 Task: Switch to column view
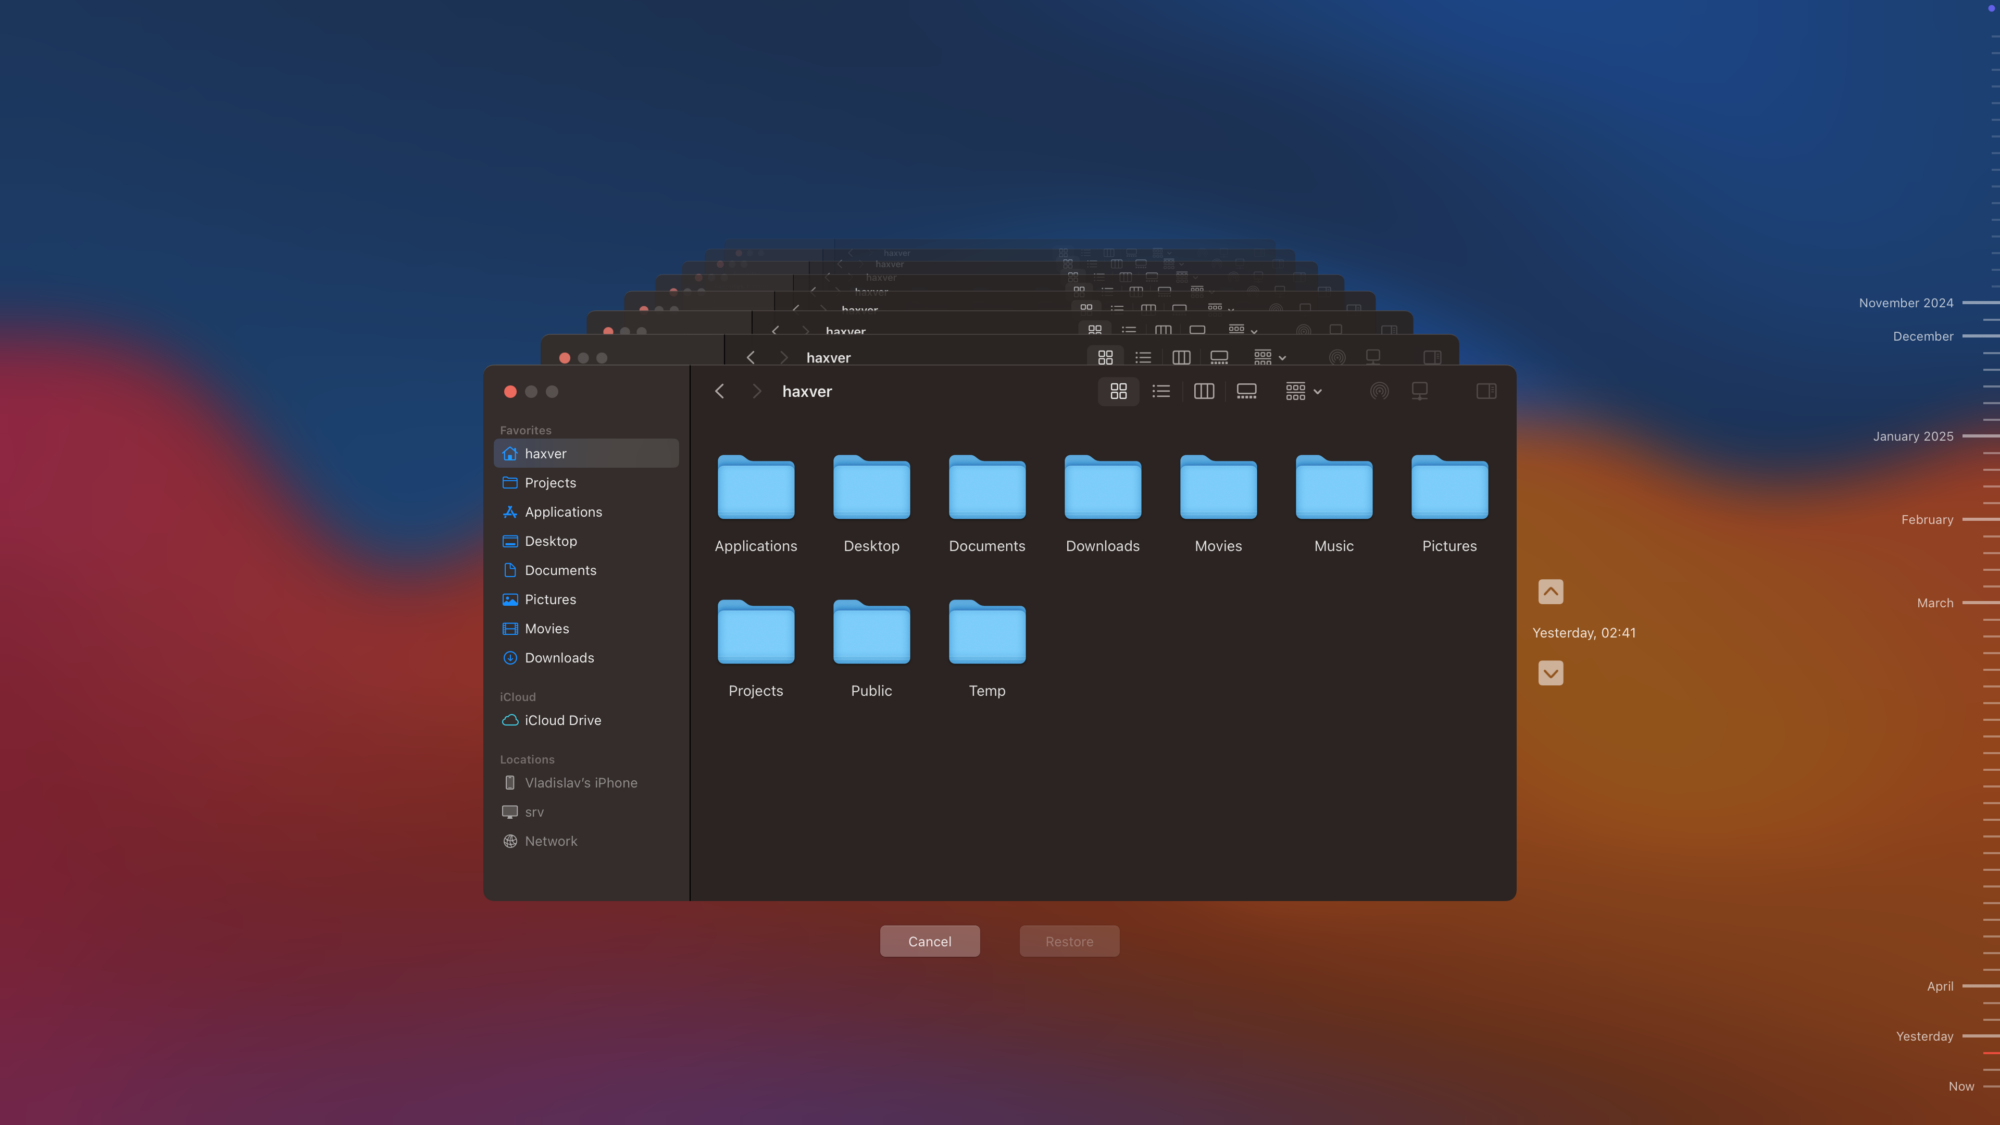(1204, 391)
